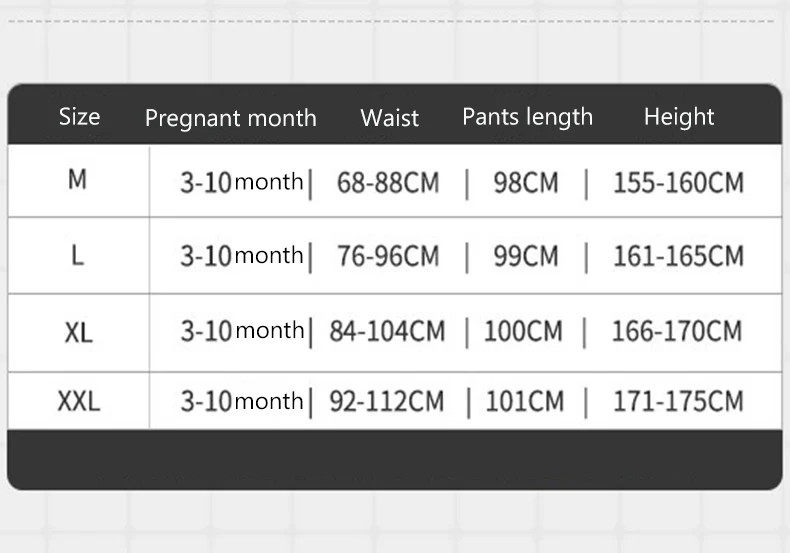Image resolution: width=790 pixels, height=553 pixels.
Task: Select the M size cell
Action: click(x=78, y=180)
